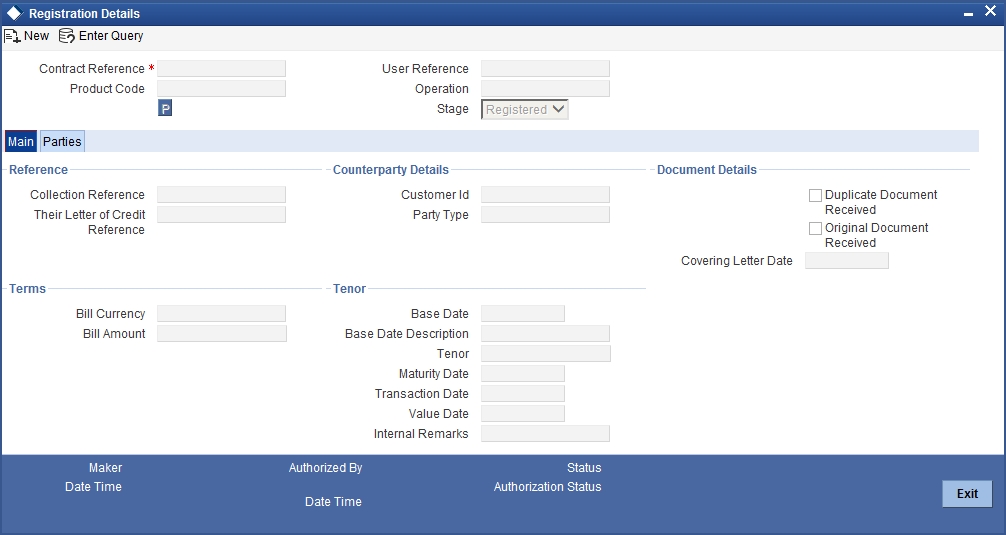Screen dimensions: 1006x535
Task: Click Their Letter of Credit Reference field
Action: 221,214
